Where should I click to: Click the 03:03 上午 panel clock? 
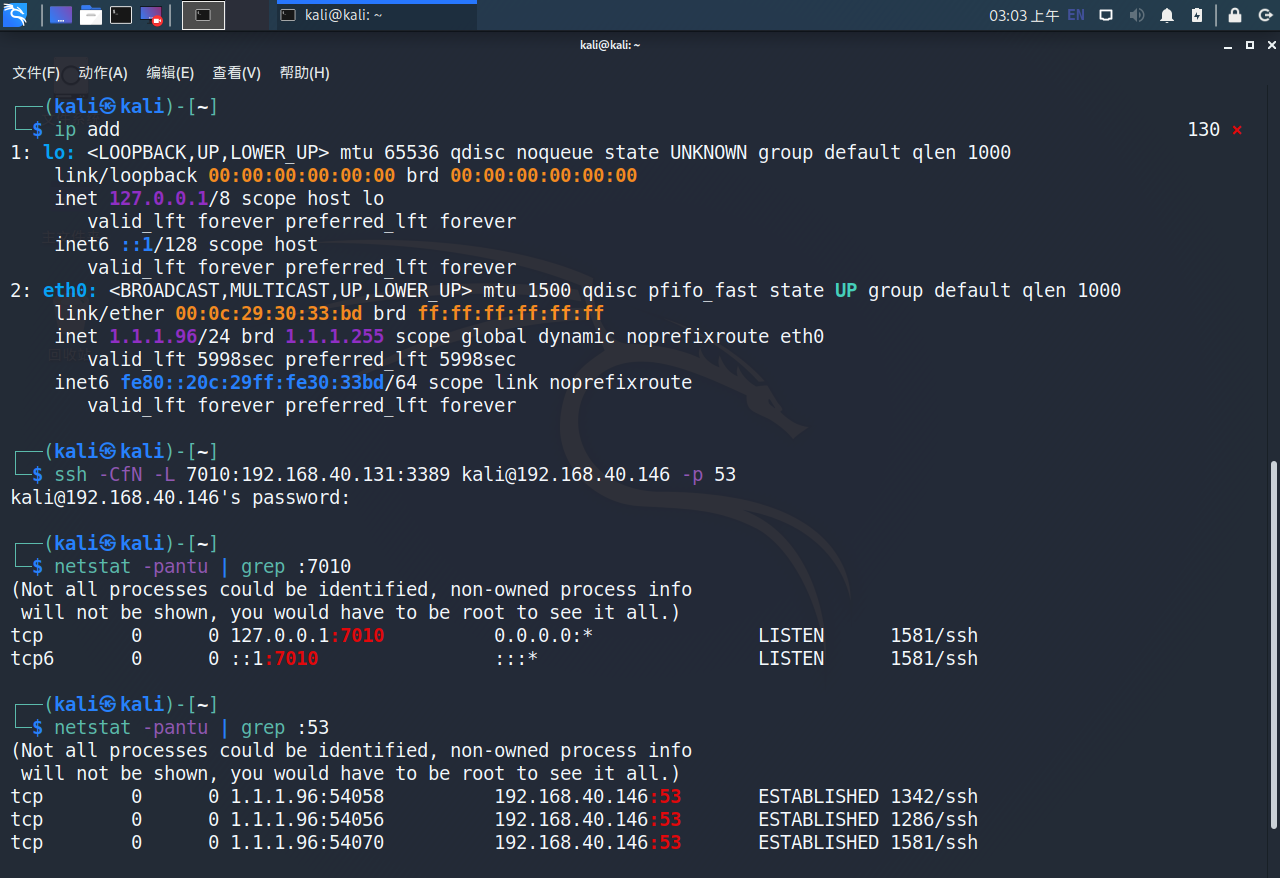tap(1024, 15)
